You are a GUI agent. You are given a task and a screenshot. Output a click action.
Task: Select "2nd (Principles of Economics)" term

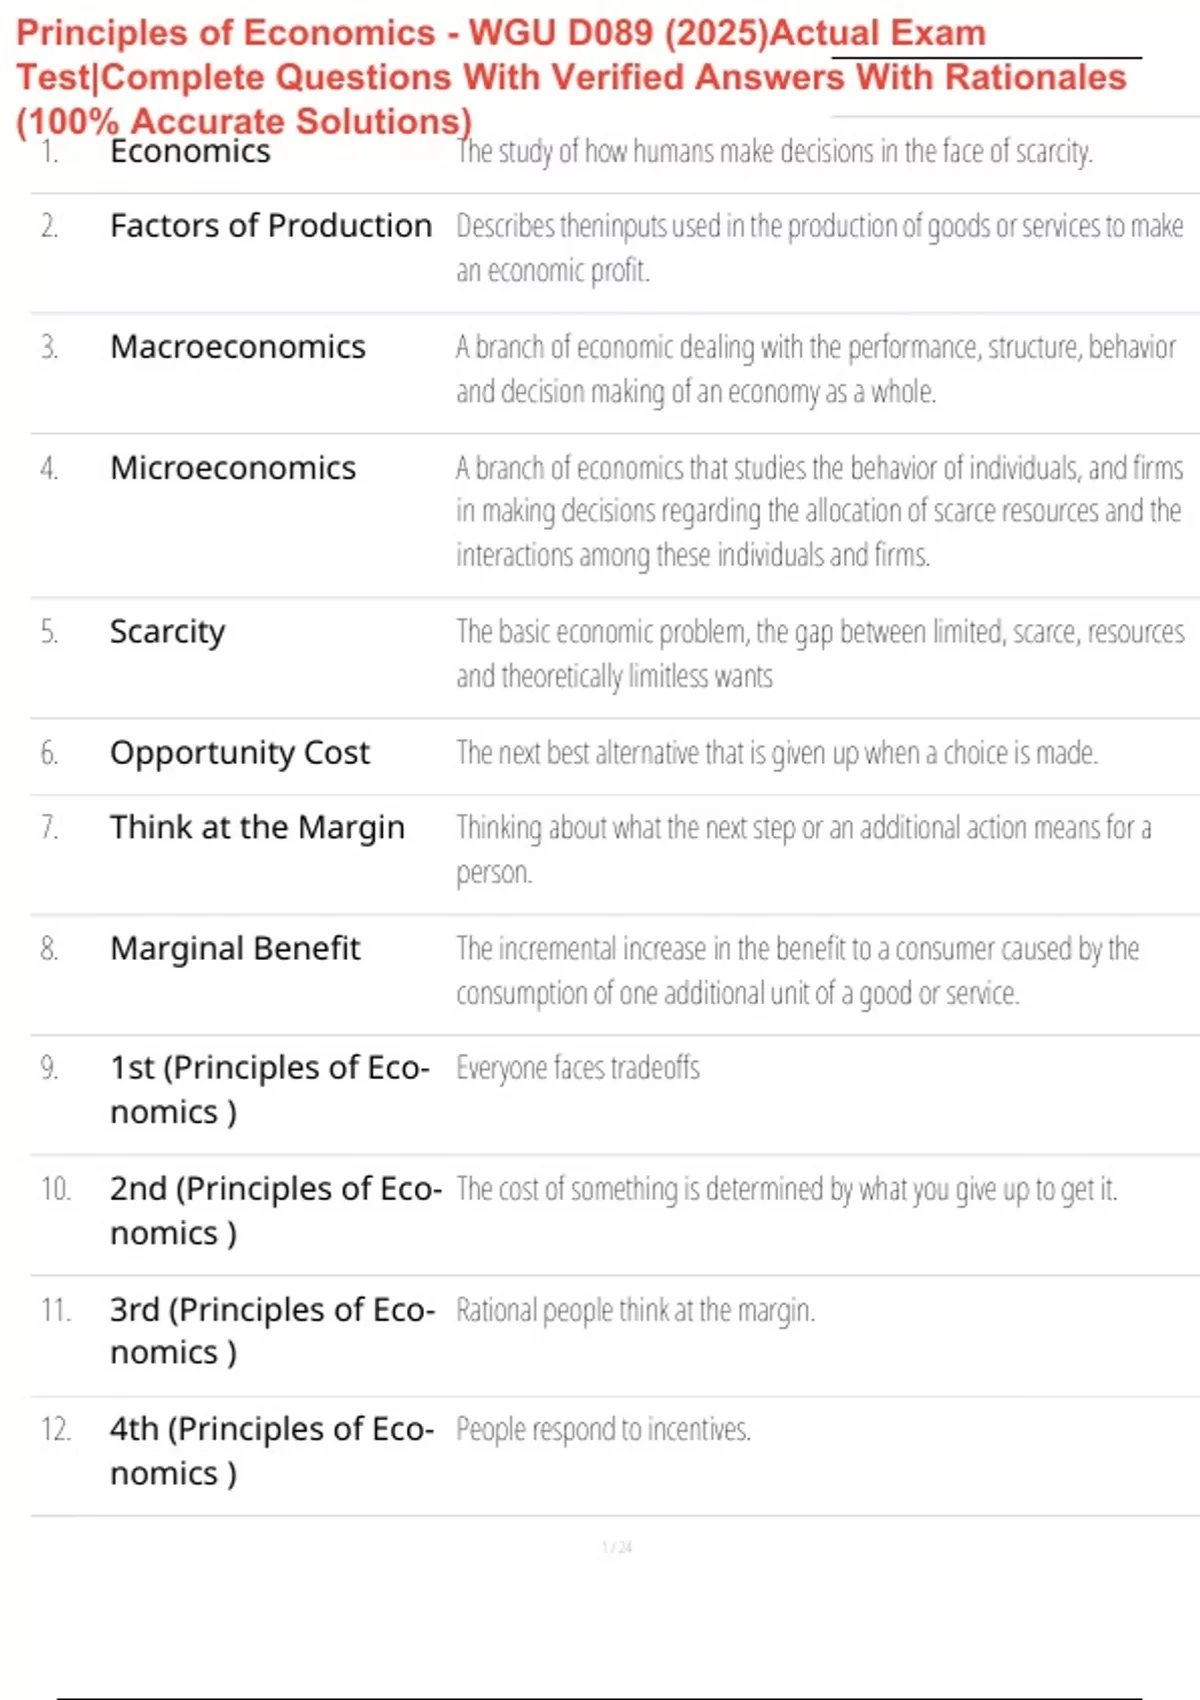point(275,1210)
